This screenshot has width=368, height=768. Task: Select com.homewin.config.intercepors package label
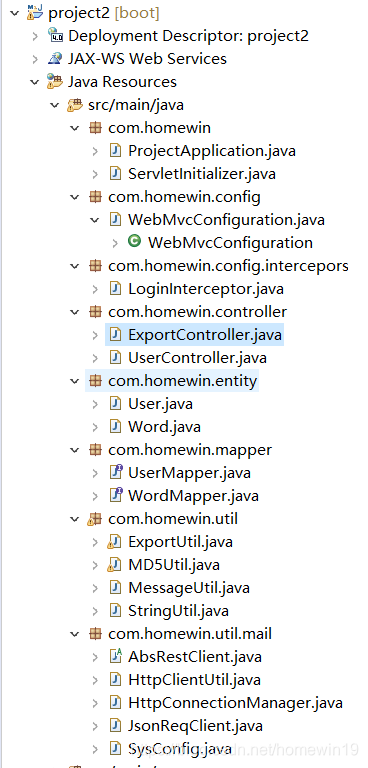pyautogui.click(x=228, y=266)
